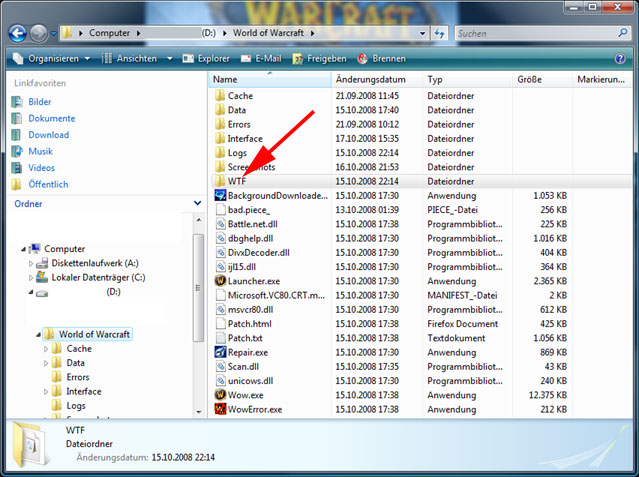Select the Errors folder in the tree
The image size is (639, 477).
point(78,377)
